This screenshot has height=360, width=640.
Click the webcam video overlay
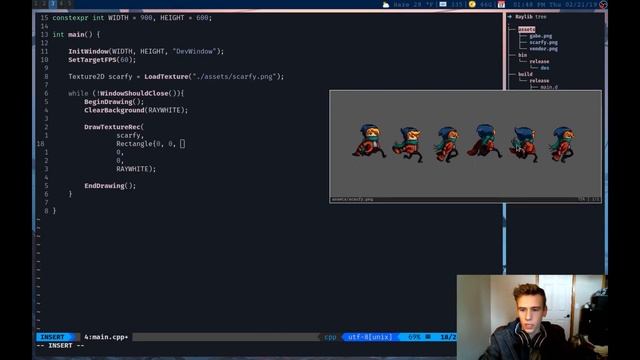click(532, 317)
